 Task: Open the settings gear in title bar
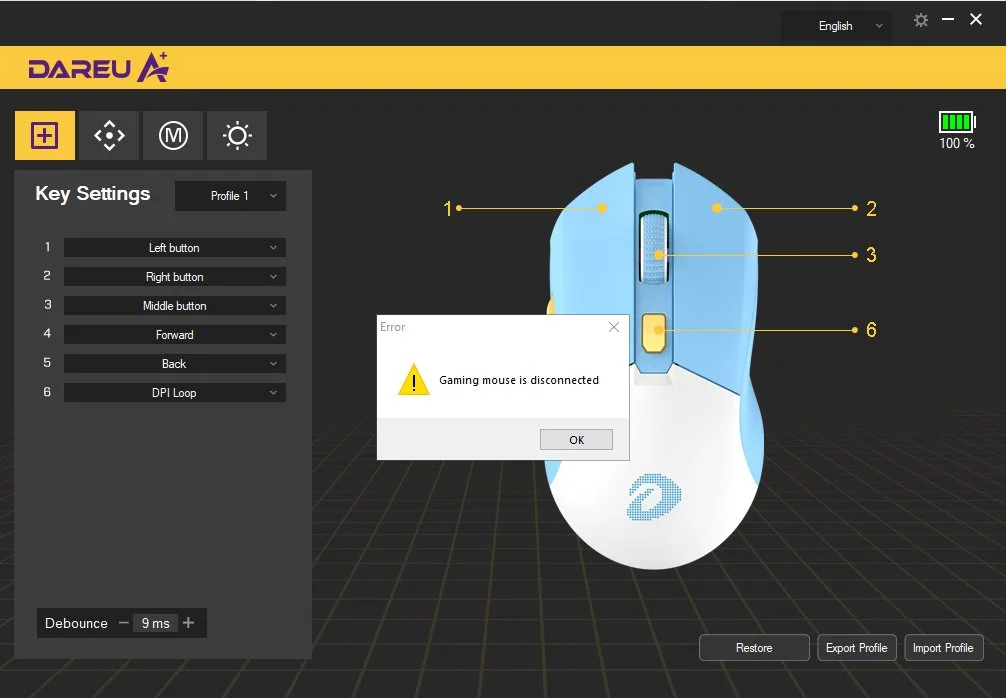pos(921,20)
